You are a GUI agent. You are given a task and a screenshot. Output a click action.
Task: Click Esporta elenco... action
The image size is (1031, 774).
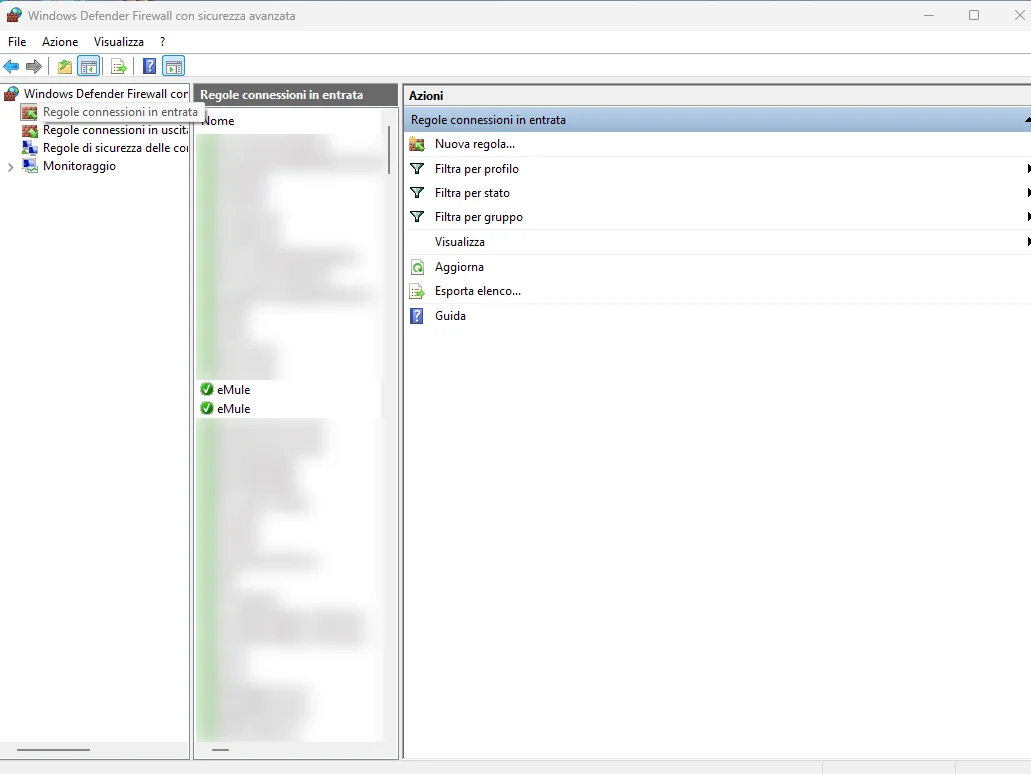[x=477, y=291]
